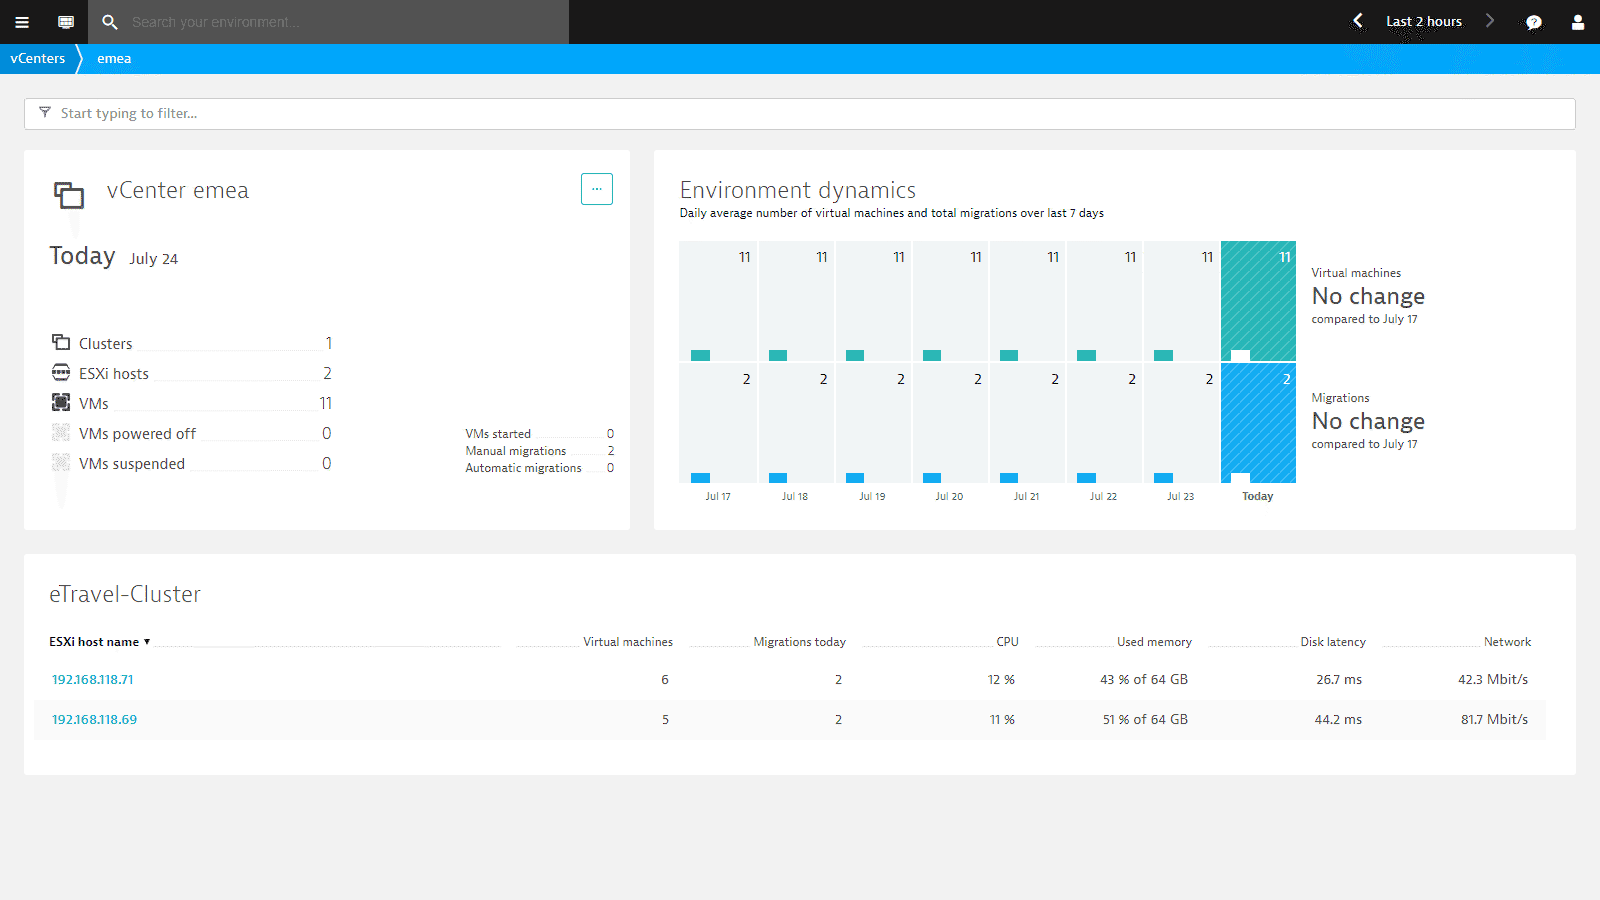This screenshot has width=1600, height=900.
Task: Open host 192.168.118.71 details
Action: (x=92, y=679)
